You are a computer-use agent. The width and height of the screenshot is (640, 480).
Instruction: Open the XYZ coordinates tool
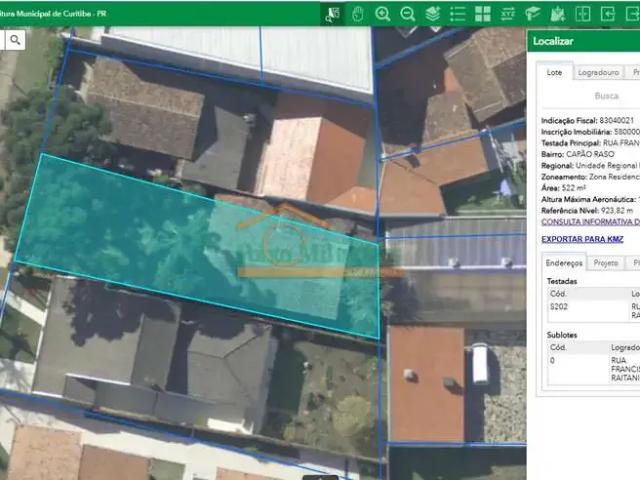click(x=508, y=14)
